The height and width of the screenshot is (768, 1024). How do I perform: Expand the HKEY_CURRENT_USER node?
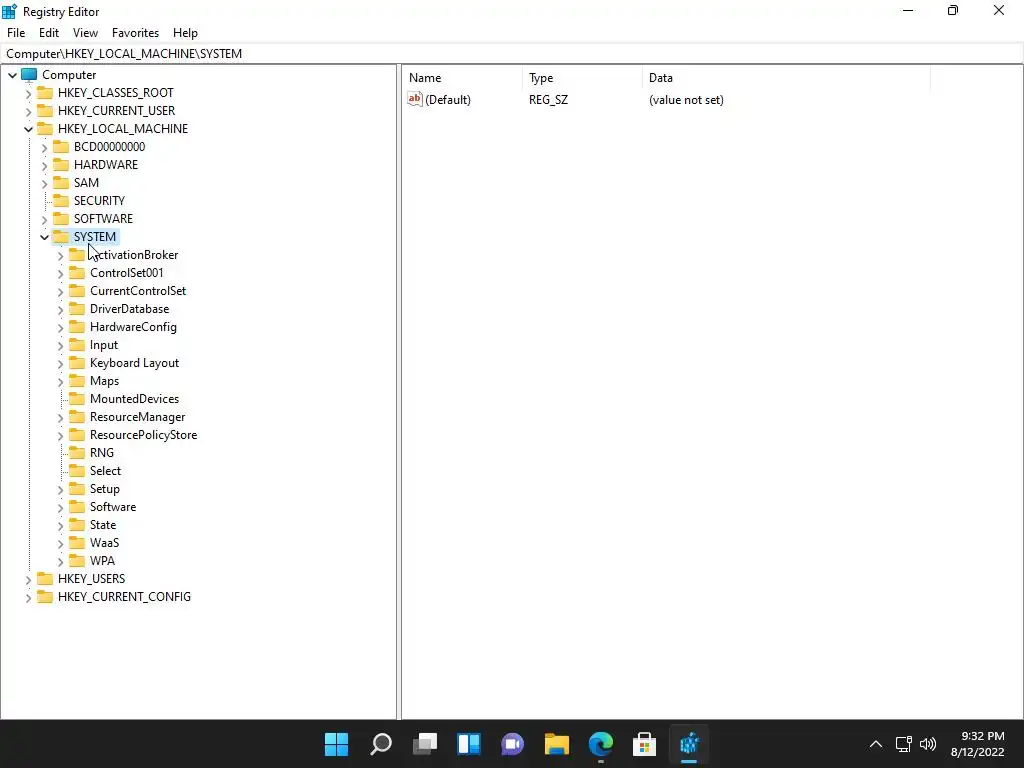coord(28,111)
